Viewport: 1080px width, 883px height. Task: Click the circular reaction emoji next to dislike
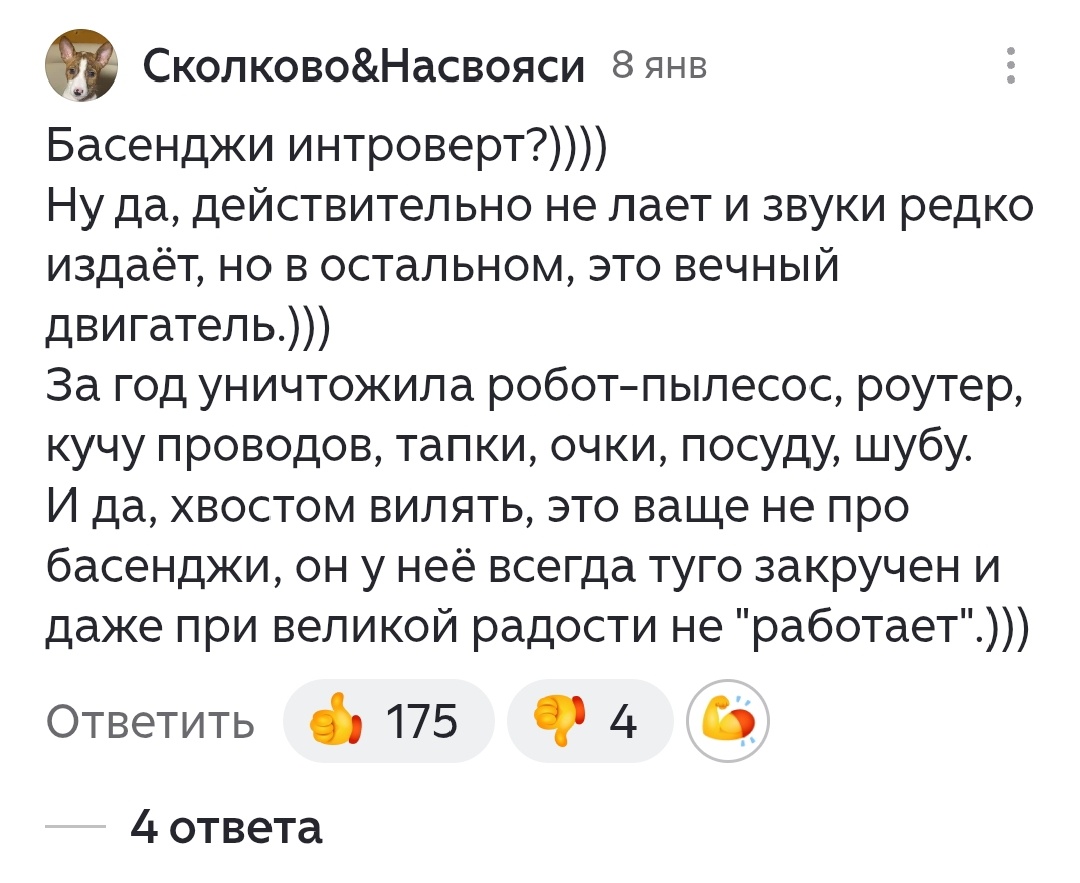point(729,720)
